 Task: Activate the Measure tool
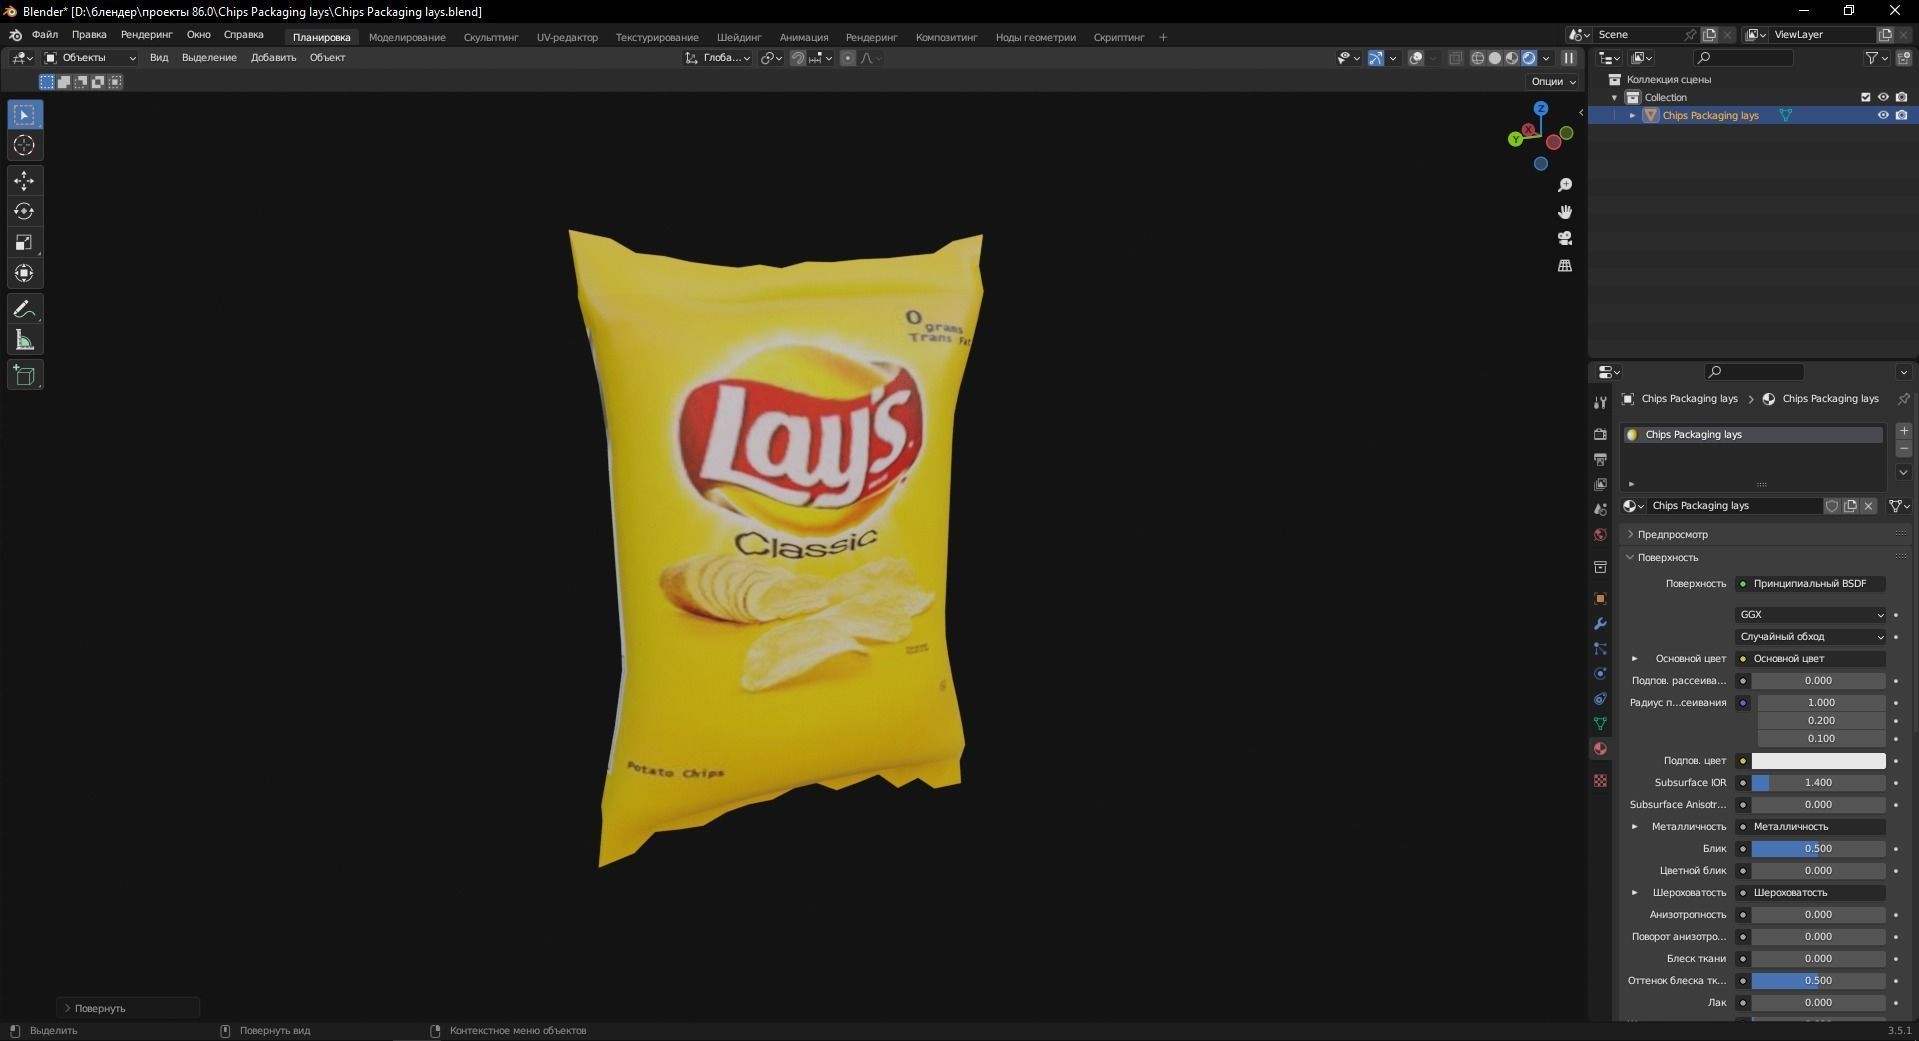24,339
